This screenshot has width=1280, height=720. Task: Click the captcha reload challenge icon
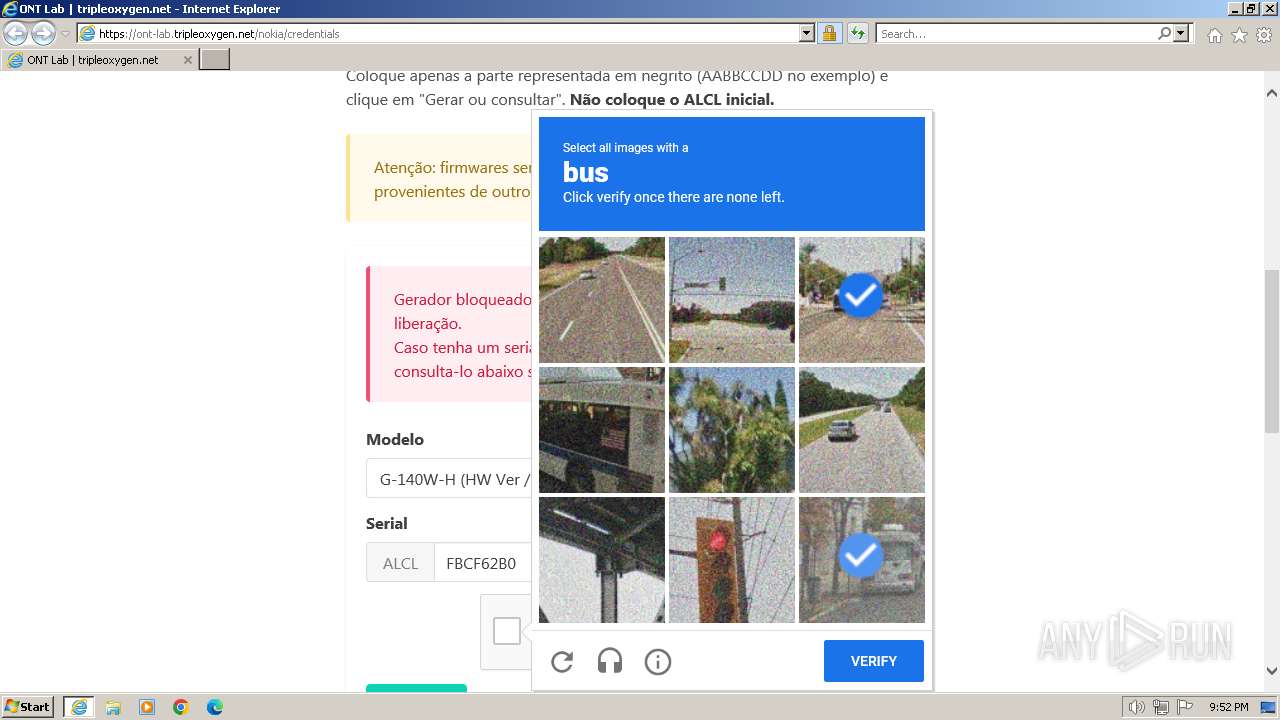[562, 661]
